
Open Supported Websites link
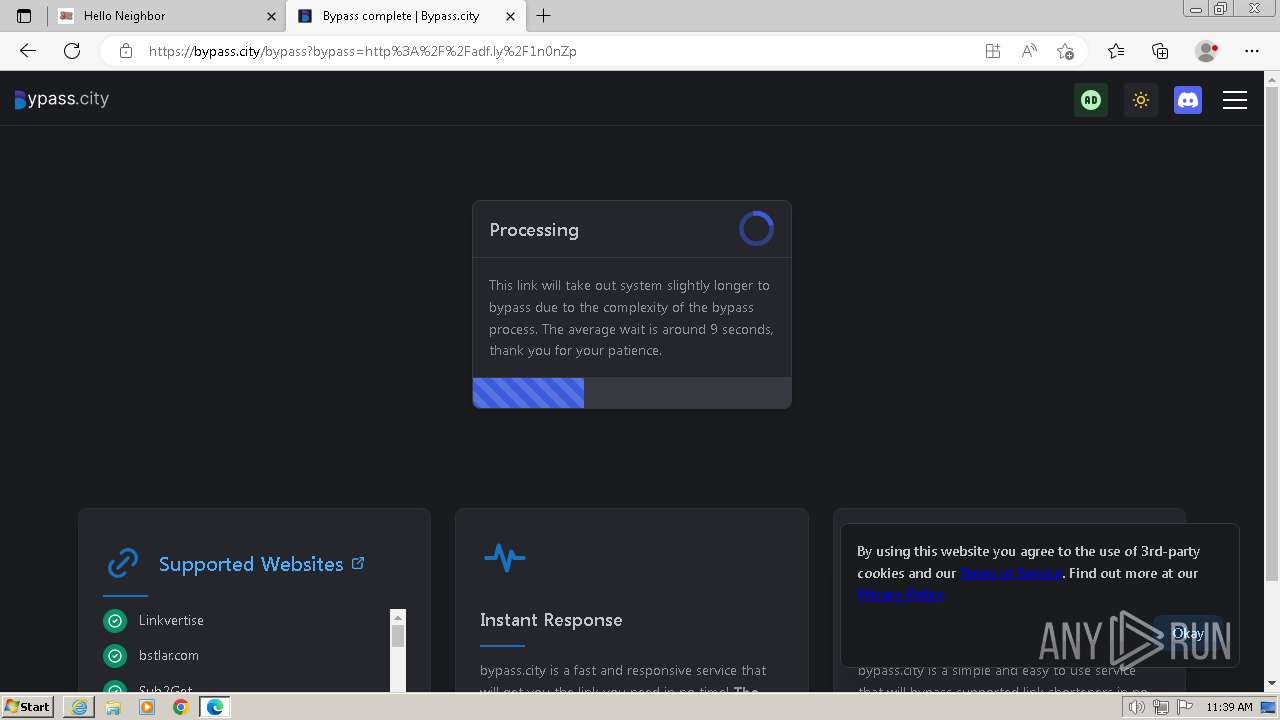pos(251,564)
